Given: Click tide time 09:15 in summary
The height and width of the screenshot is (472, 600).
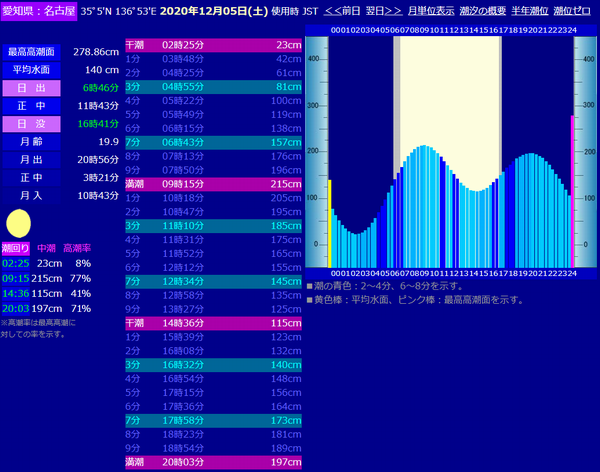Looking at the screenshot, I should pos(15,279).
